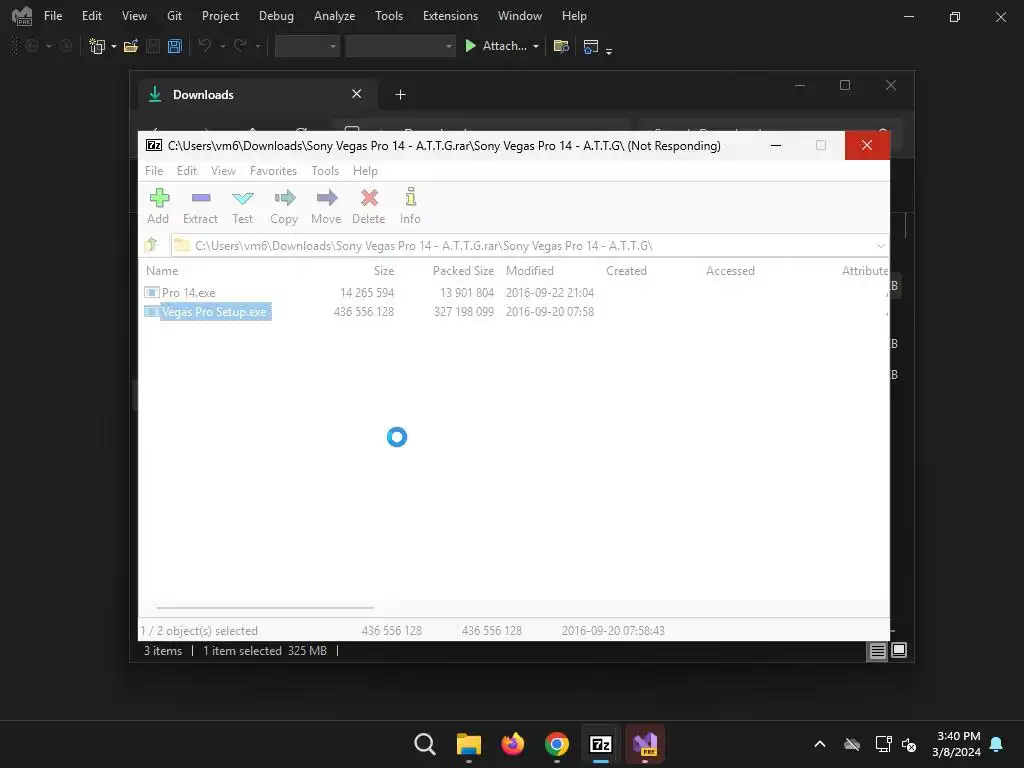
Task: Select the Vegas Pro Setup.exe file
Action: click(207, 312)
